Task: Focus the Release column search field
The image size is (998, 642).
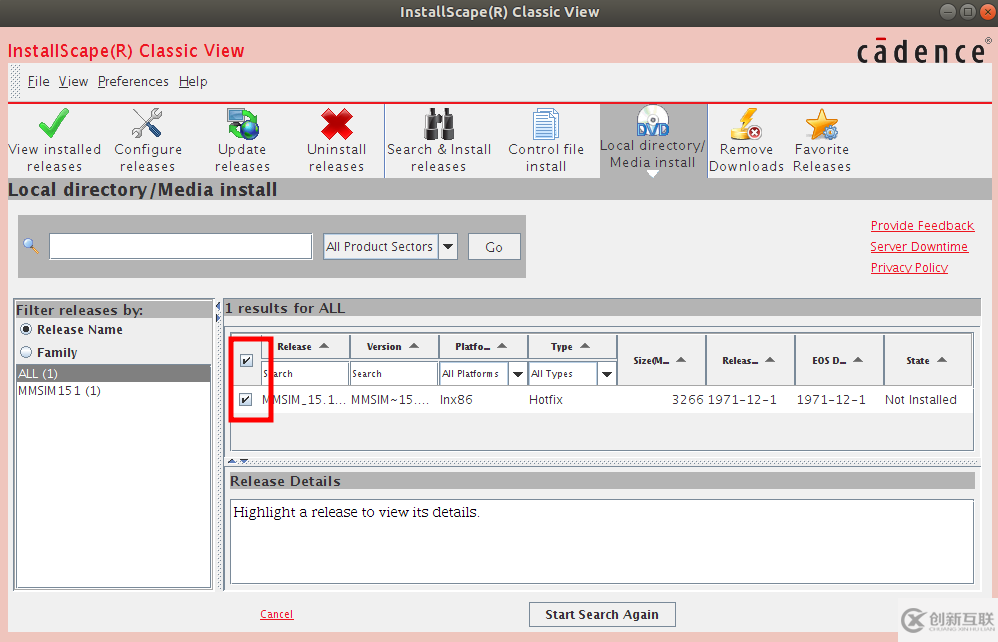Action: tap(306, 373)
